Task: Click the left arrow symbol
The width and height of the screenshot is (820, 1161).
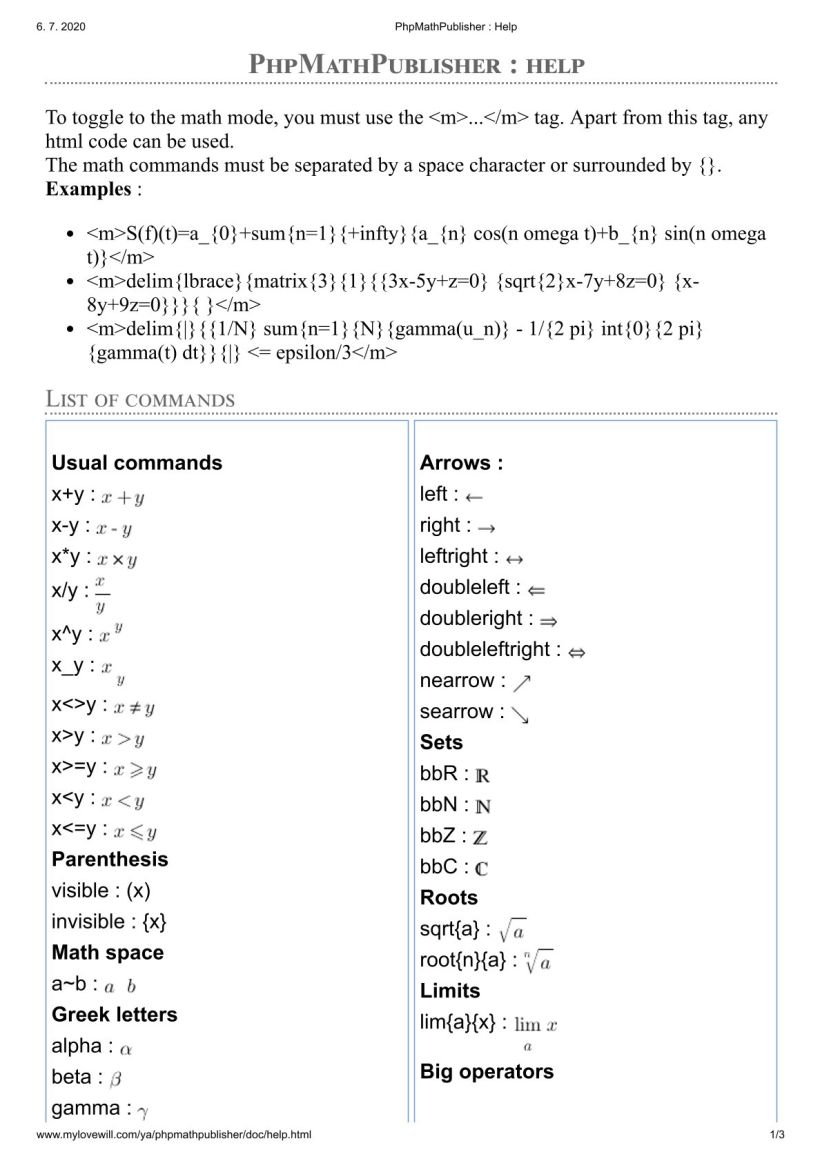Action: (474, 496)
